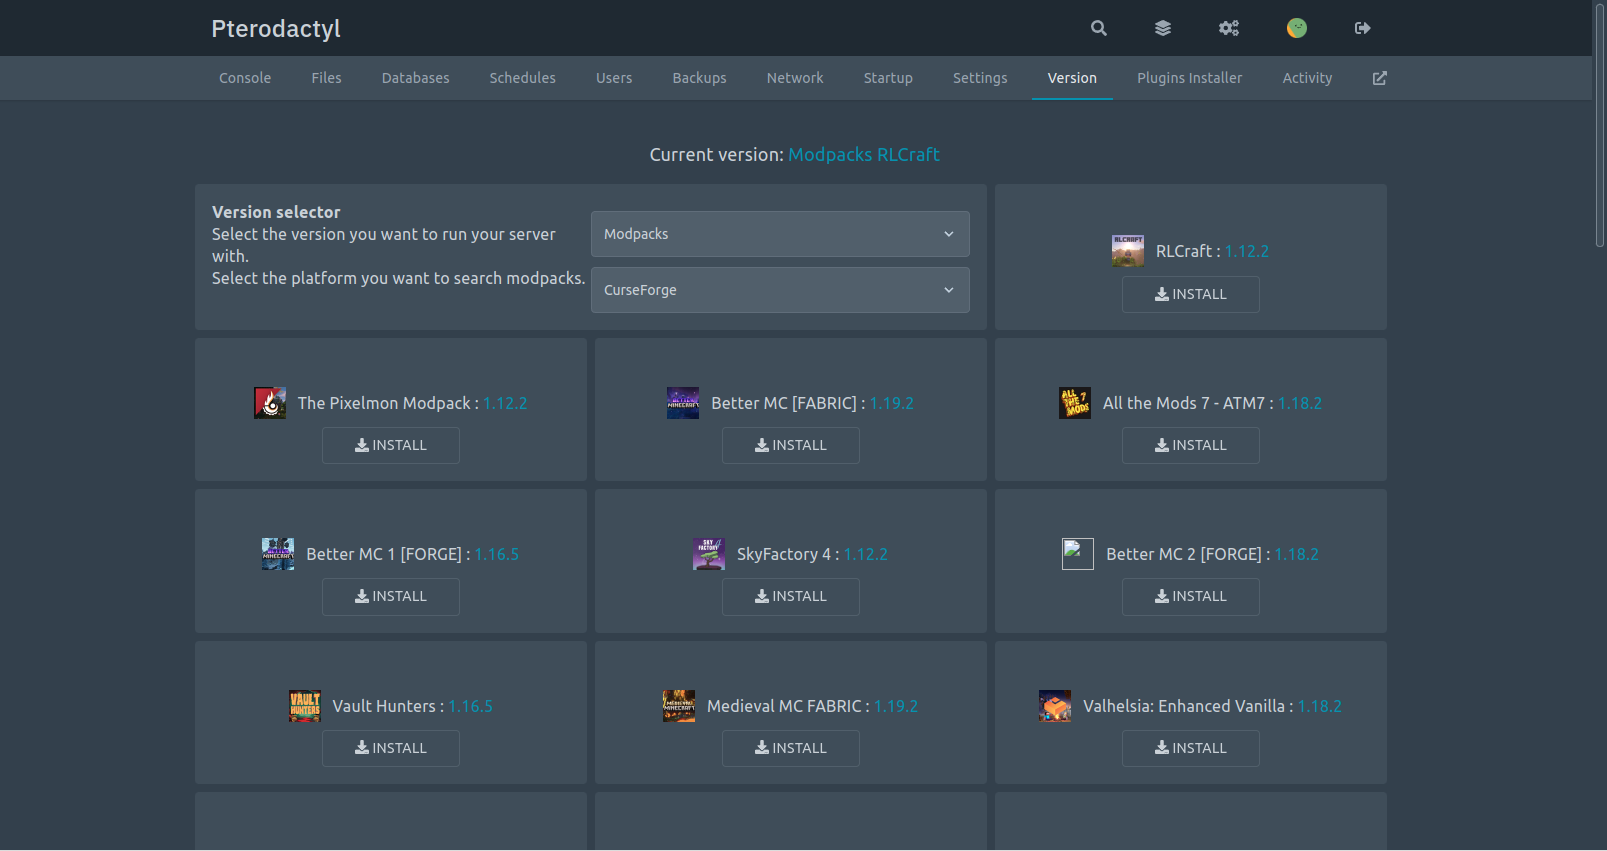Screen dimensions: 1607x851
Task: Click All the Mods 7 version 1.18.2
Action: (1300, 403)
